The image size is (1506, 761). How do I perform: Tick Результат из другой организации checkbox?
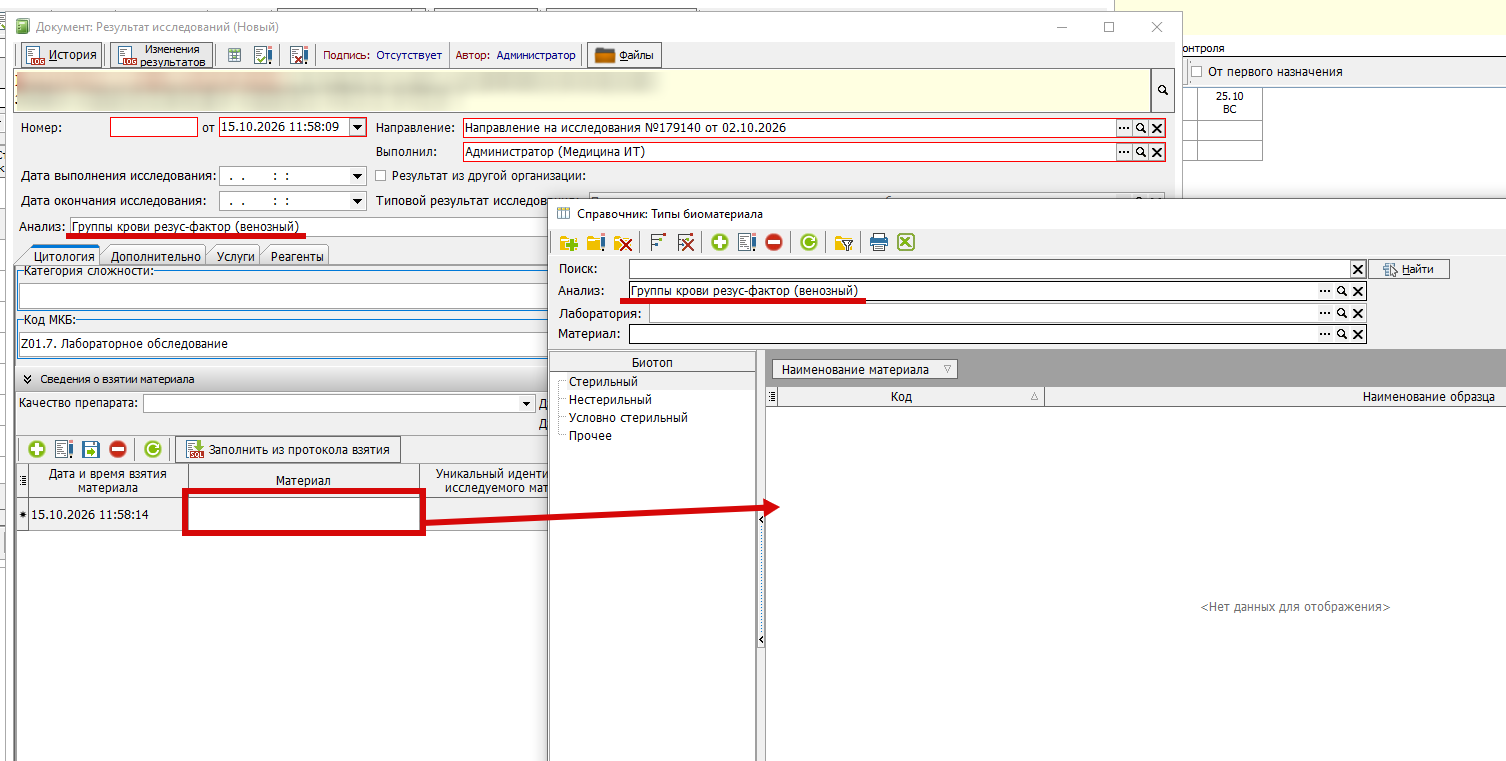coord(380,176)
